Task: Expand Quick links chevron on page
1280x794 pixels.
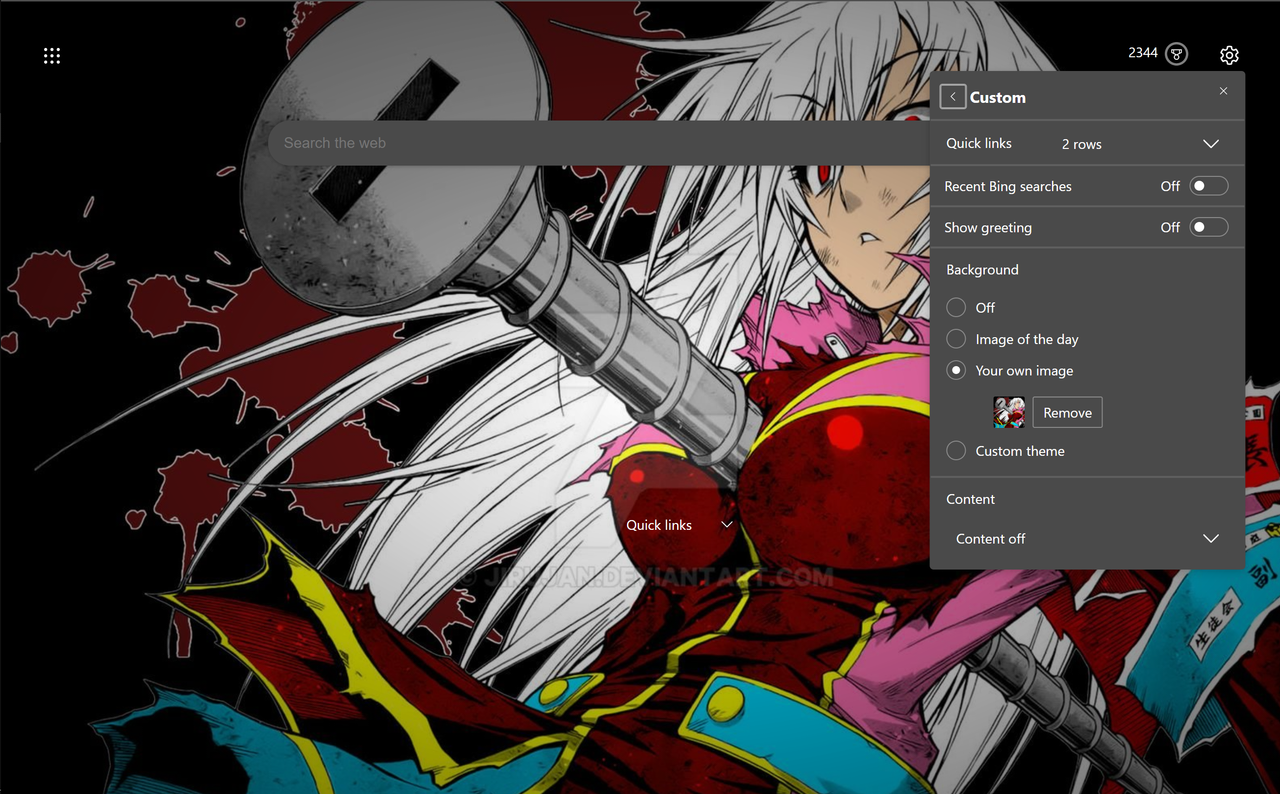Action: pyautogui.click(x=727, y=525)
